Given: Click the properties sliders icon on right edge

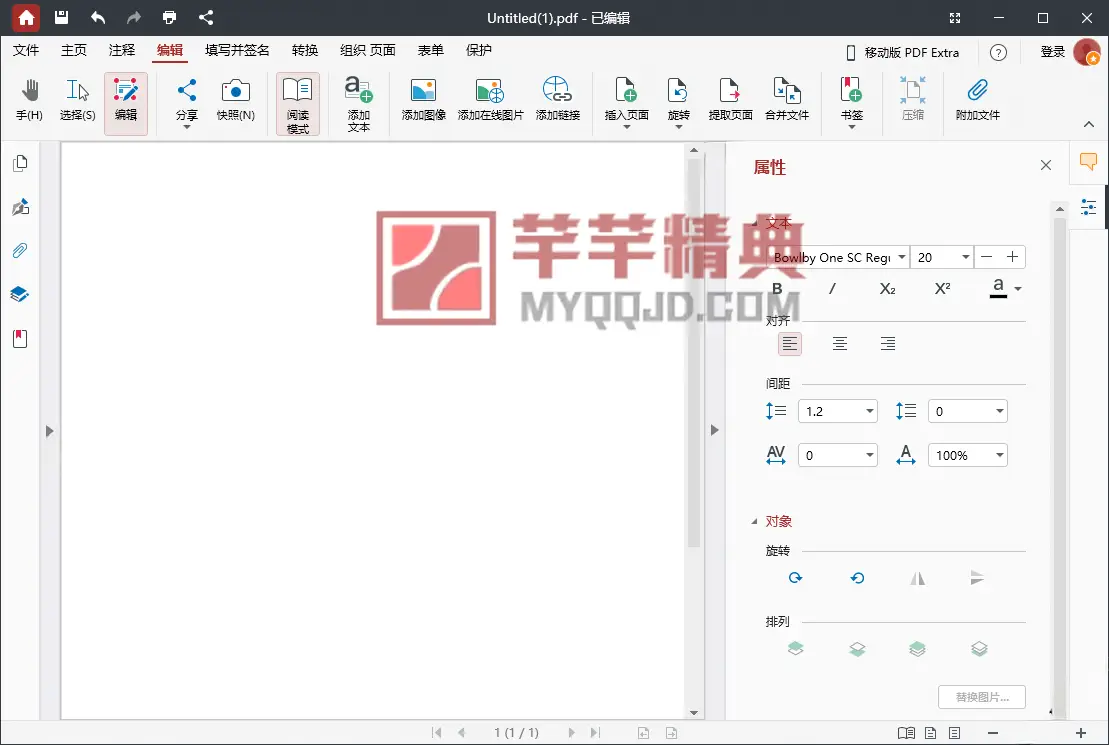Looking at the screenshot, I should pos(1088,207).
